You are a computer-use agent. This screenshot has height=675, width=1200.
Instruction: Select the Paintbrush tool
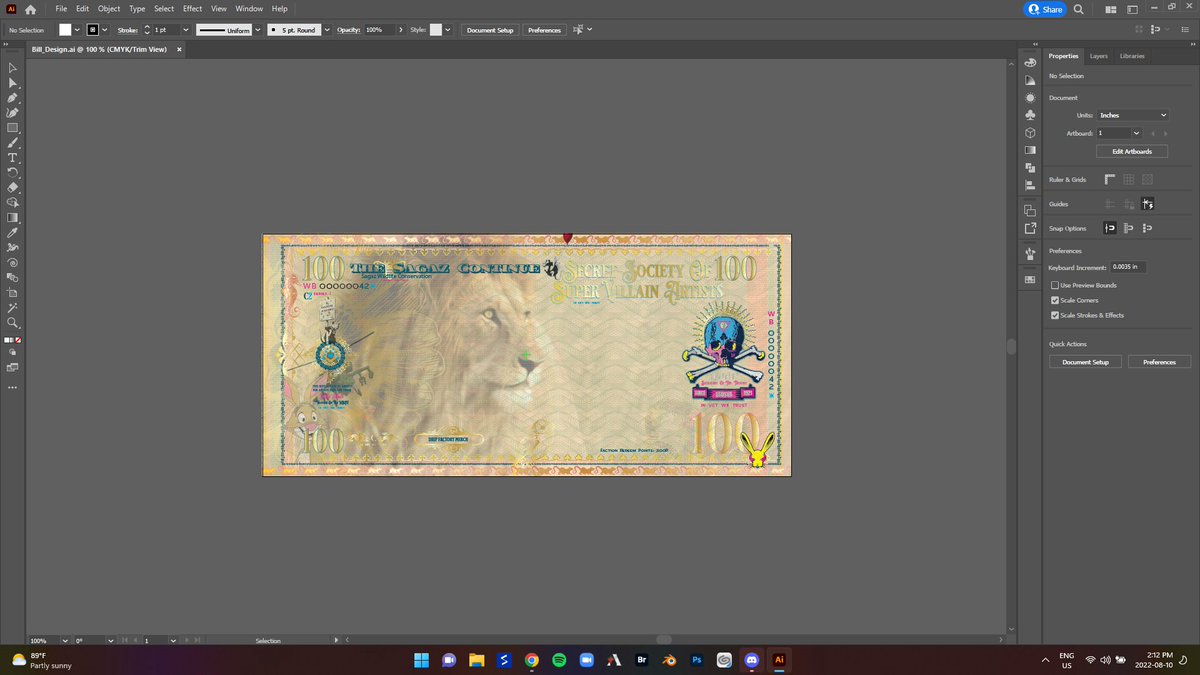pos(13,143)
